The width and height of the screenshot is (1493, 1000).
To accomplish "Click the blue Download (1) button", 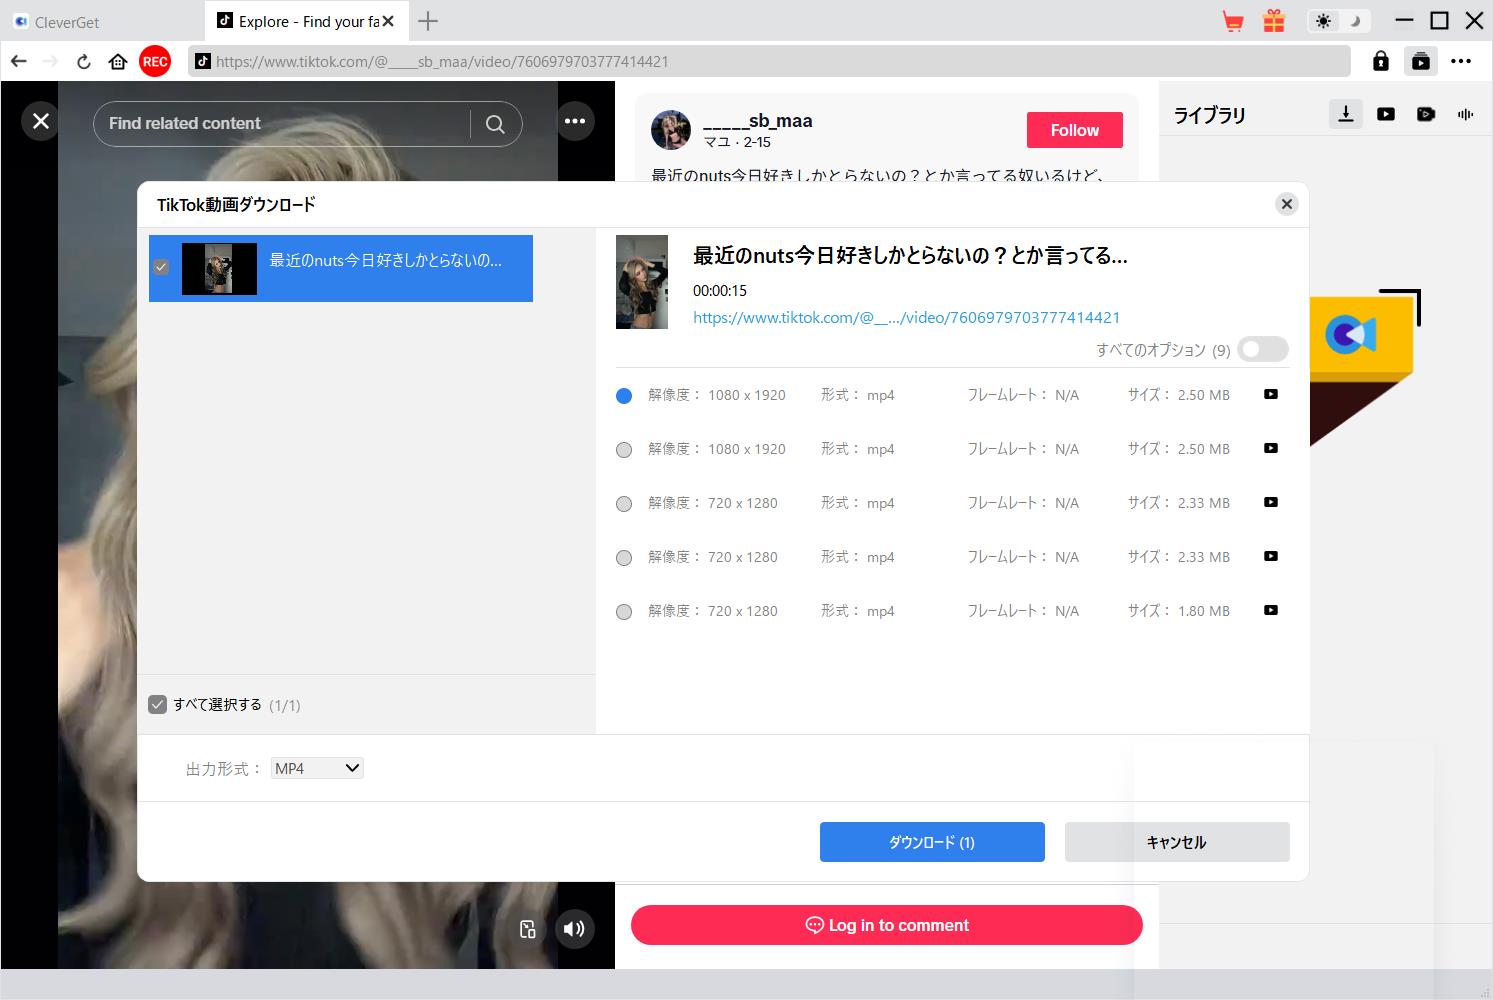I will (932, 842).
